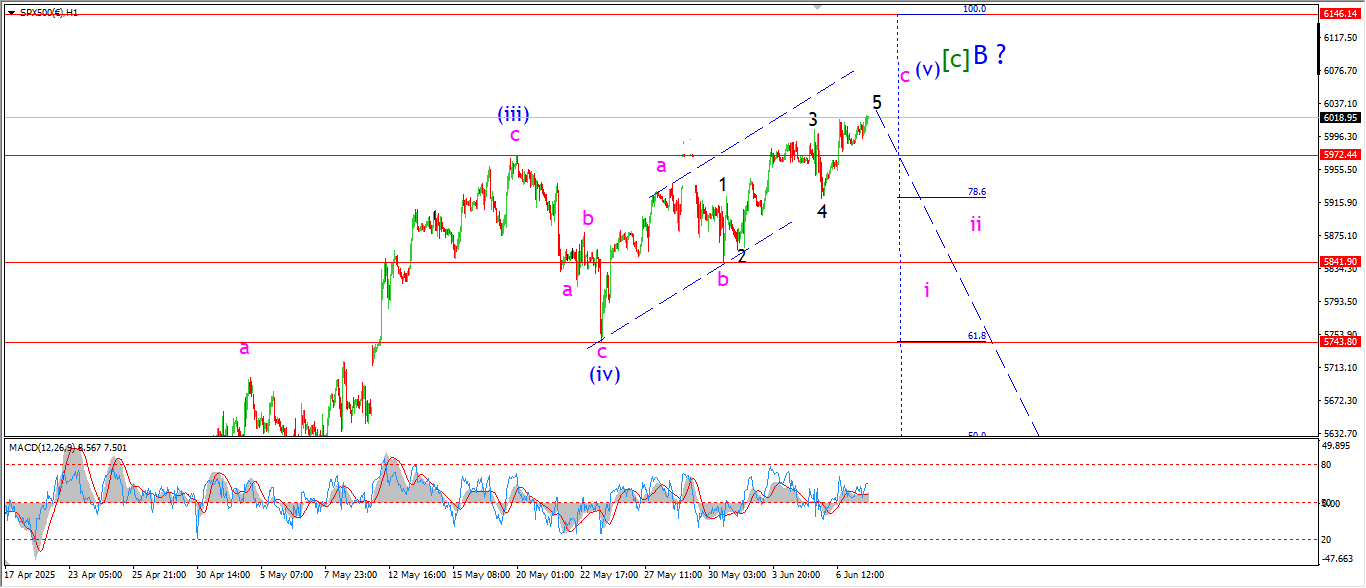
Task: Click the blue (iii) wave label
Action: (513, 114)
